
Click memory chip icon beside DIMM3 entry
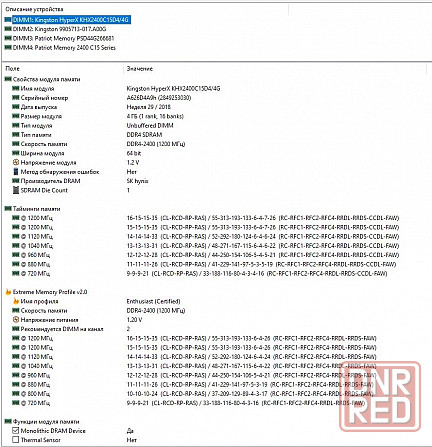point(8,38)
